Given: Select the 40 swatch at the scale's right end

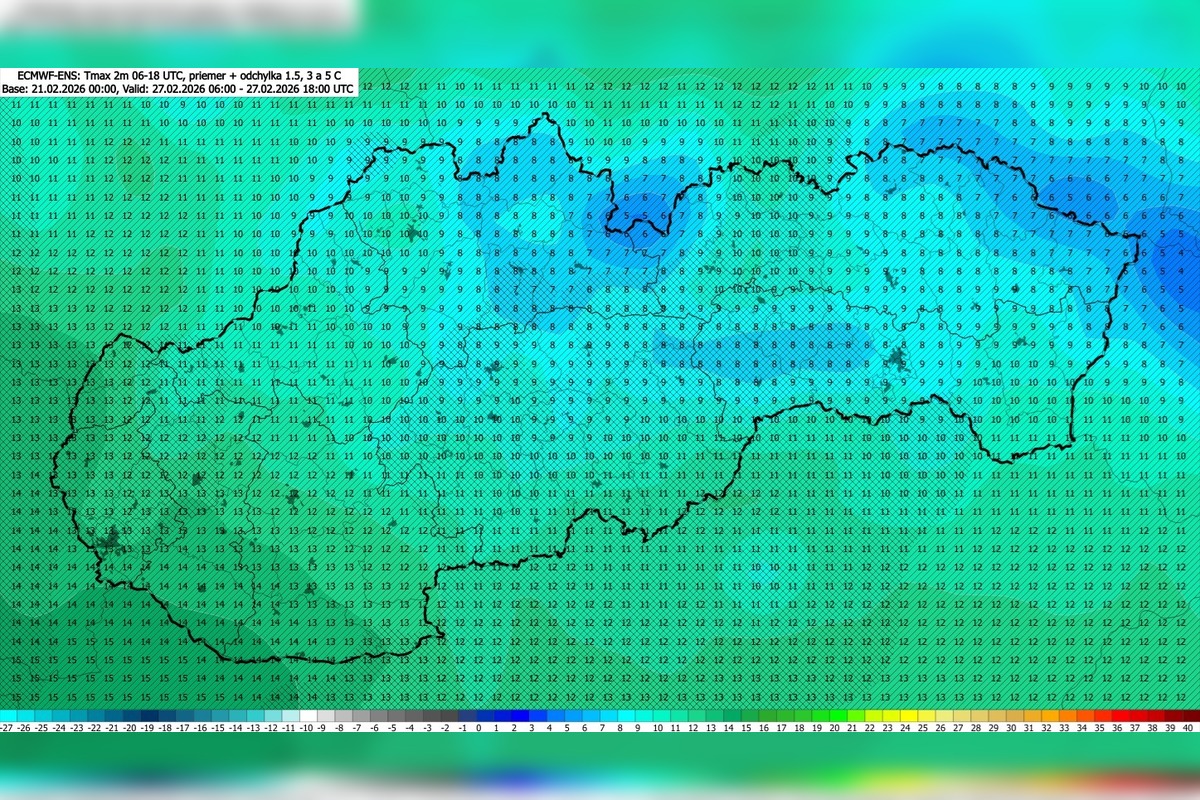Looking at the screenshot, I should click(1186, 715).
